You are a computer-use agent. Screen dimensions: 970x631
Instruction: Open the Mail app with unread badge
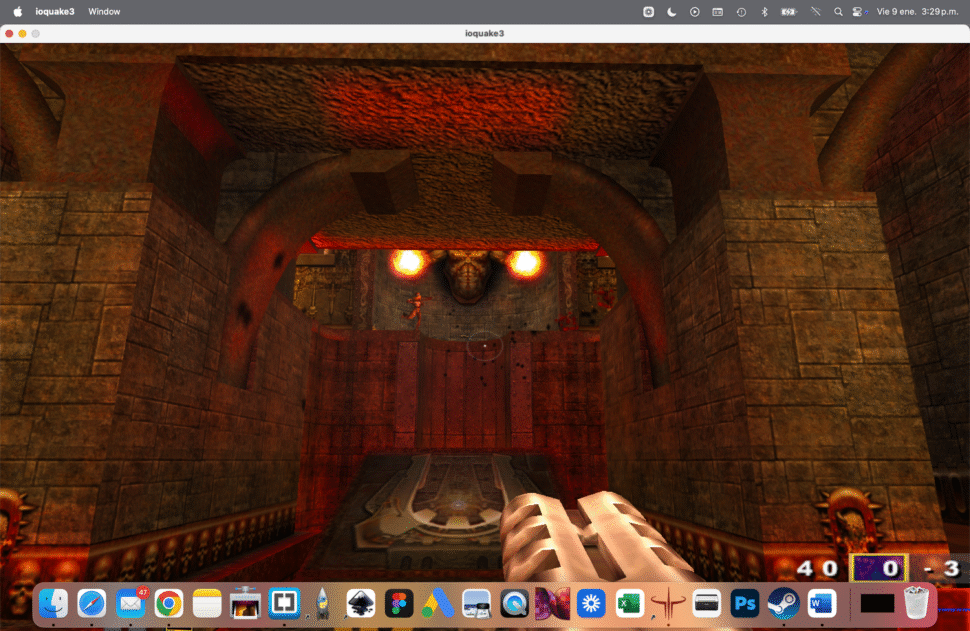coord(130,604)
